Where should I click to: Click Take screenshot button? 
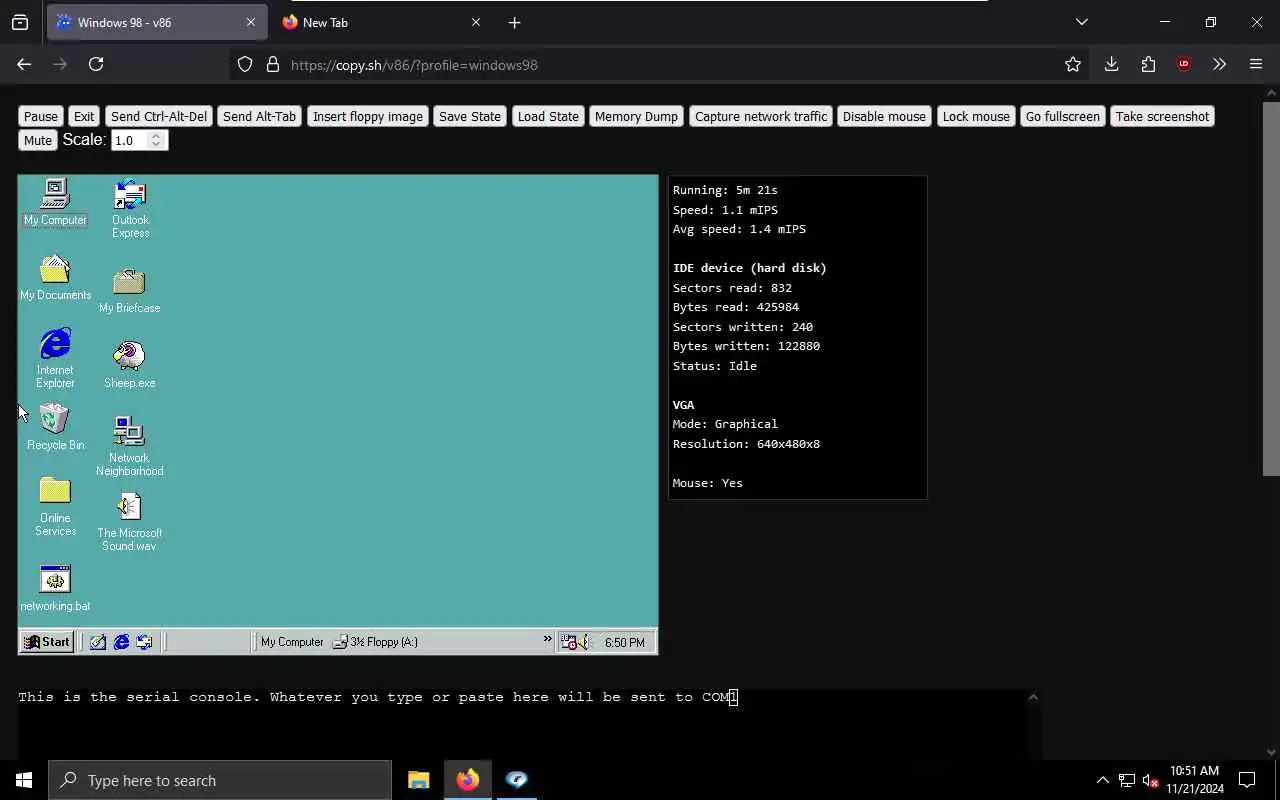point(1162,116)
